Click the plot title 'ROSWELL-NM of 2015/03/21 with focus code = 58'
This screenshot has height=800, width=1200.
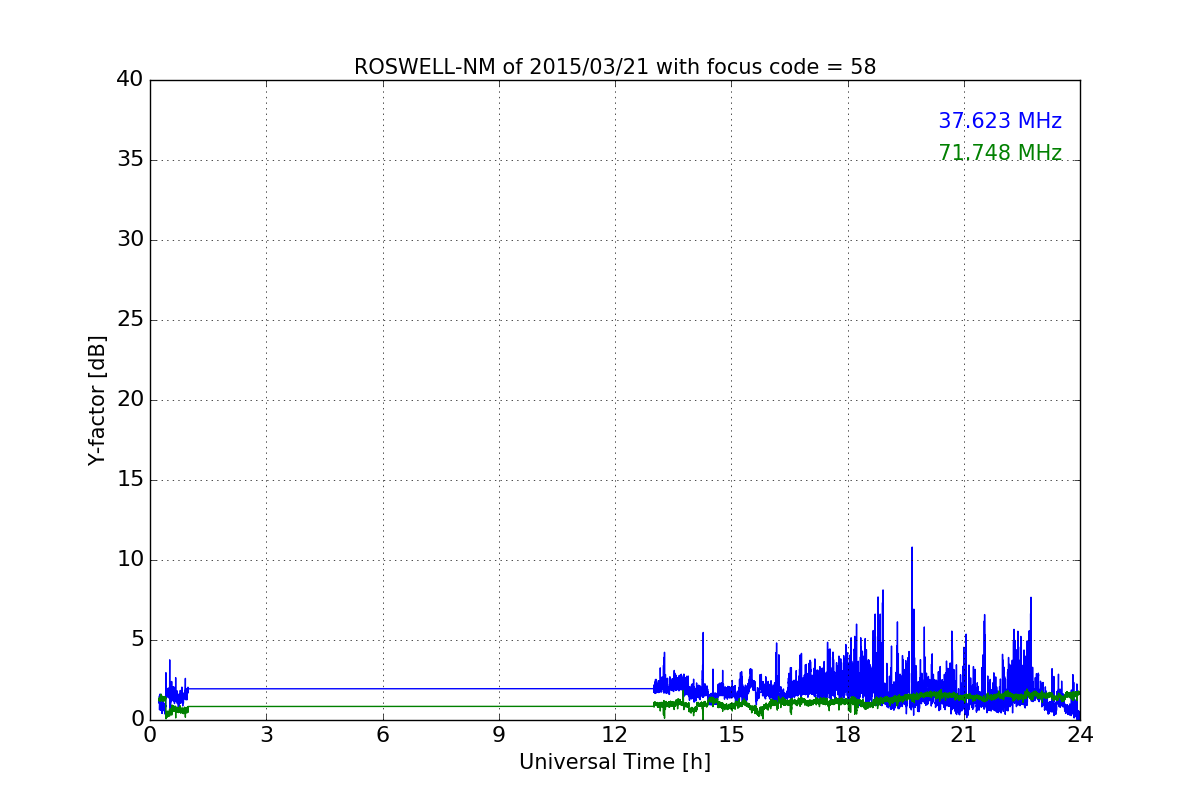pos(615,67)
